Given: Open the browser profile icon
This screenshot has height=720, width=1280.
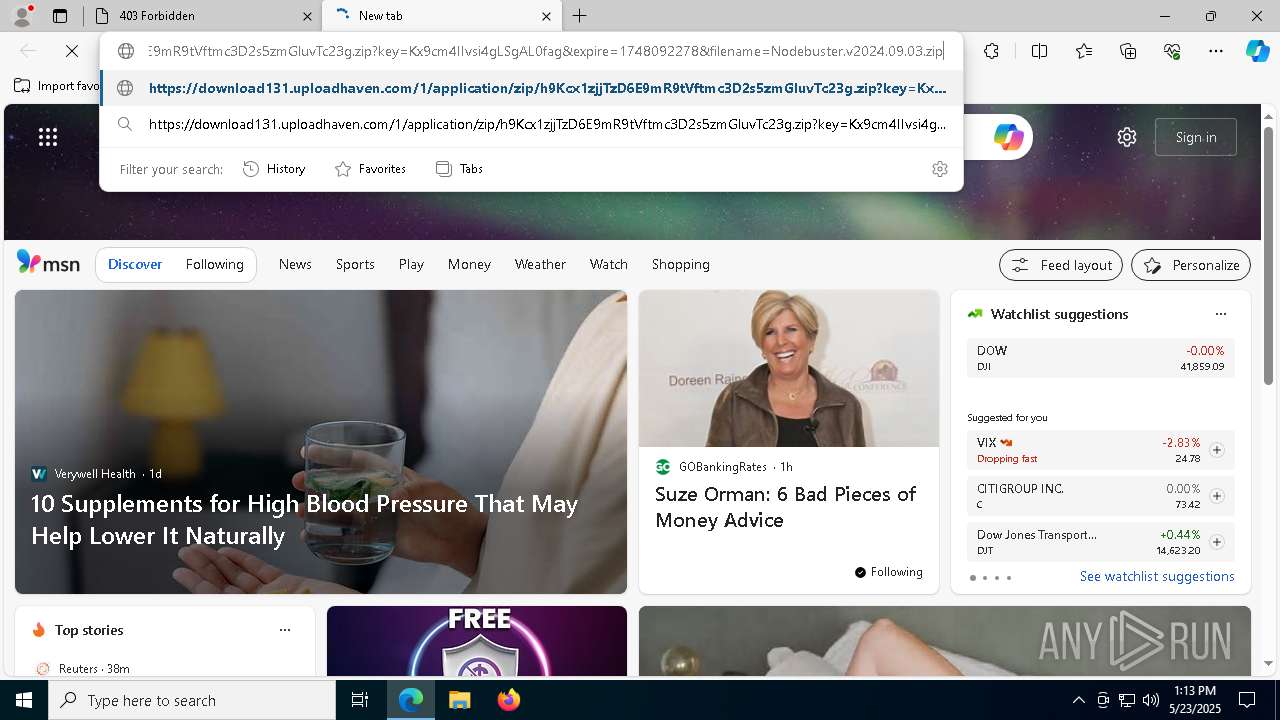Looking at the screenshot, I should click(22, 16).
